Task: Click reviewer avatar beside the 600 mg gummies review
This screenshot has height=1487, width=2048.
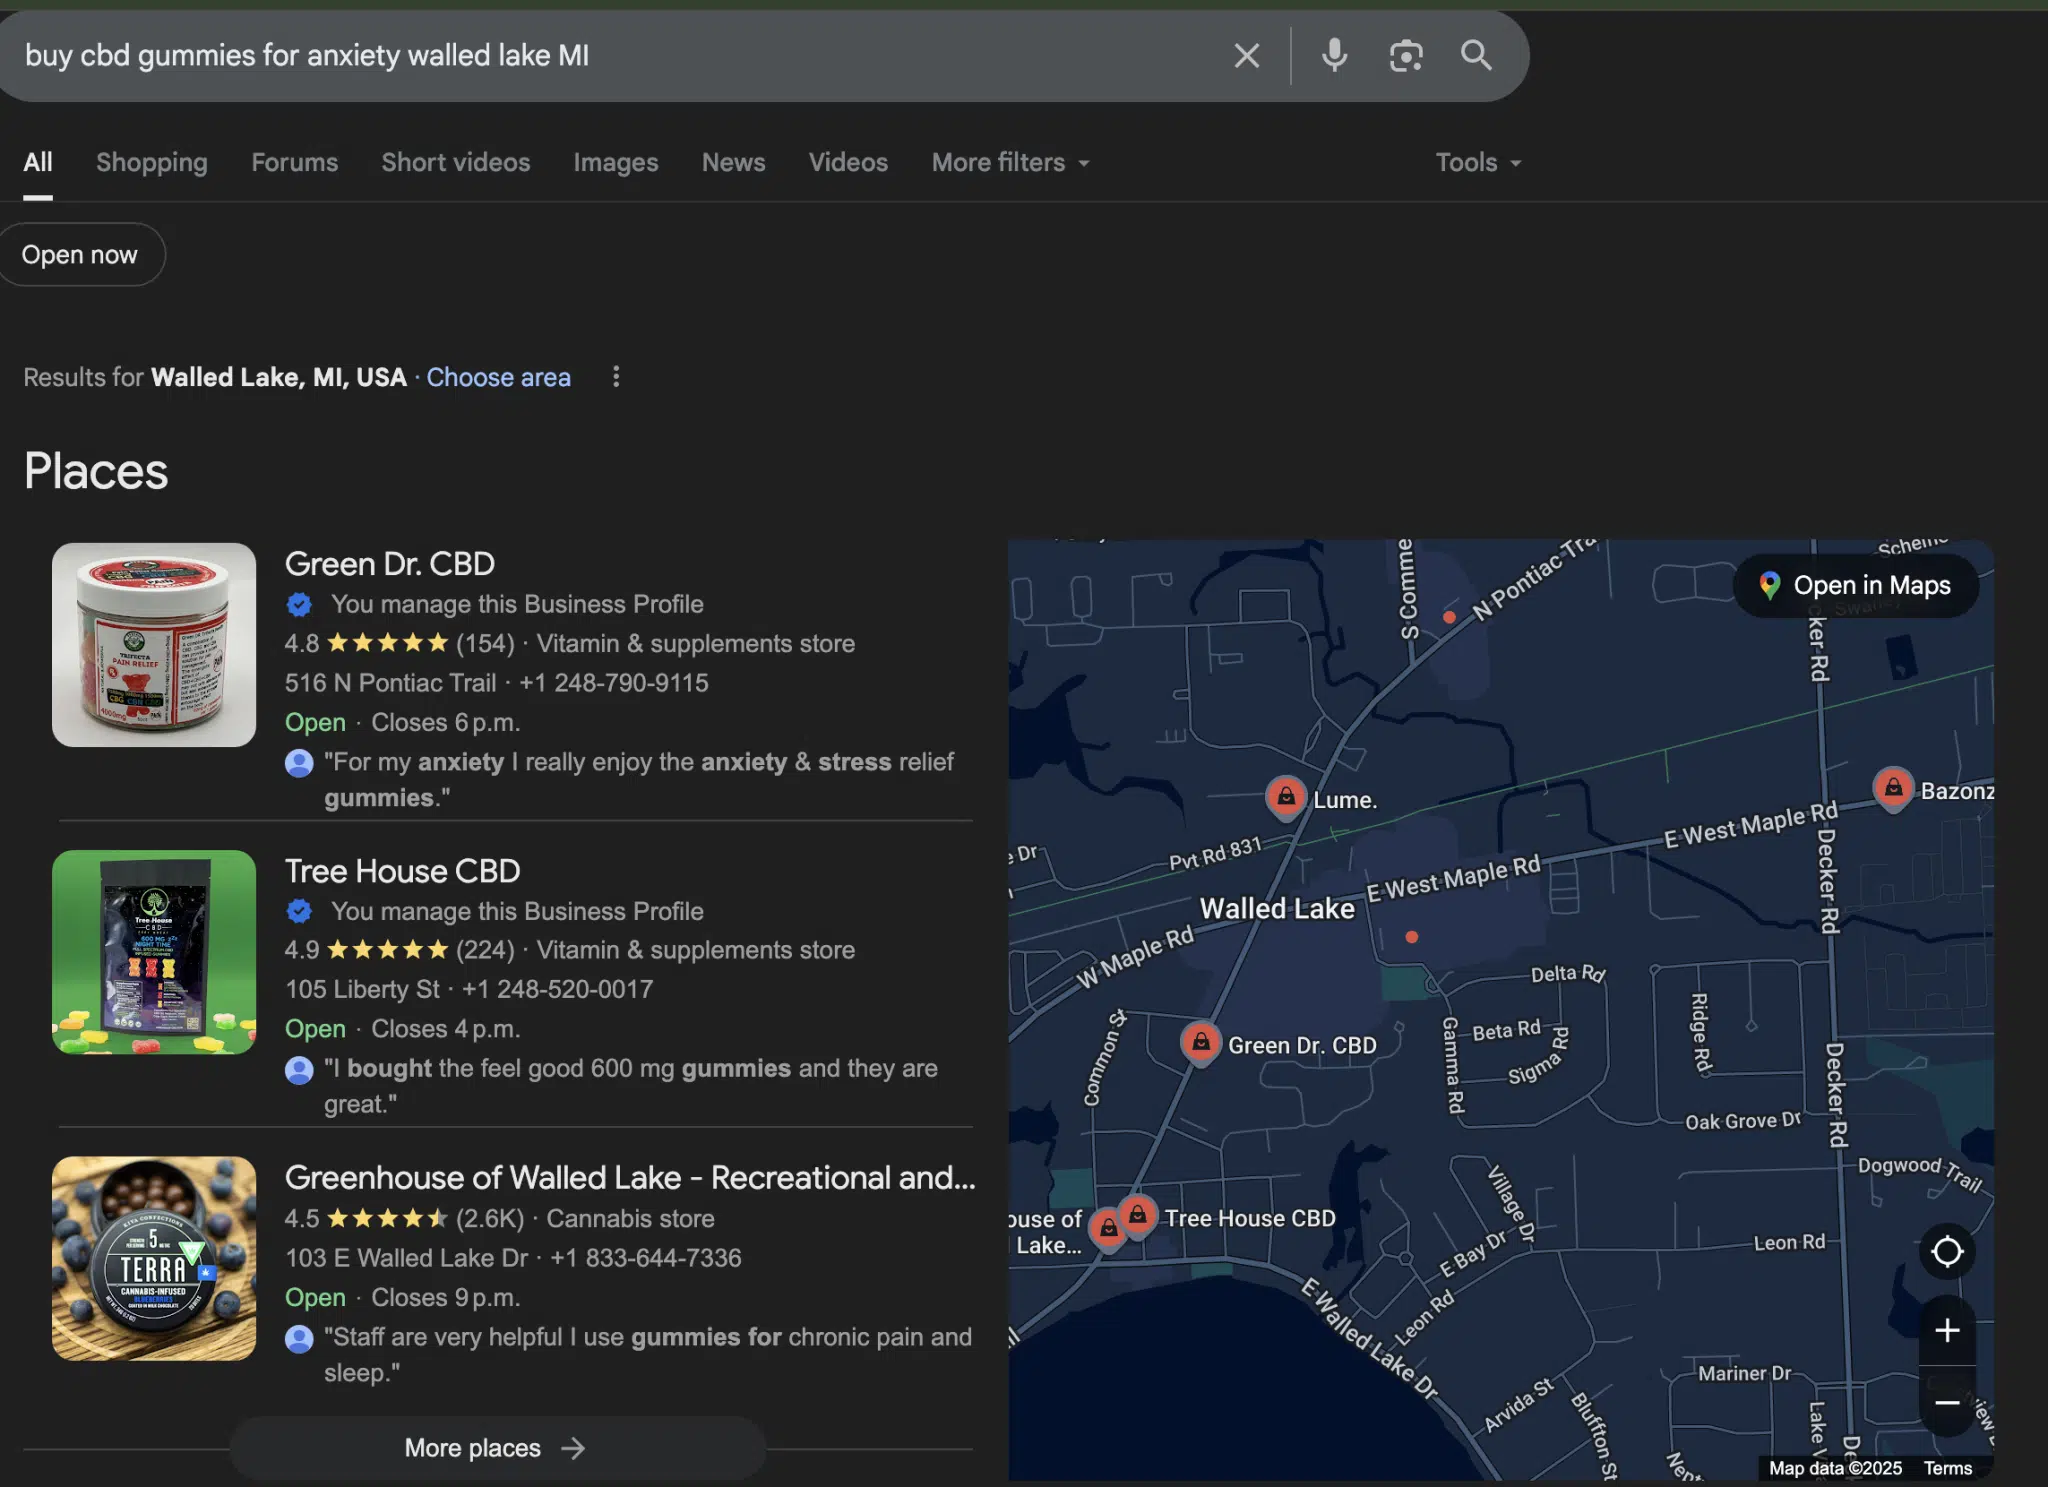Action: 299,1070
